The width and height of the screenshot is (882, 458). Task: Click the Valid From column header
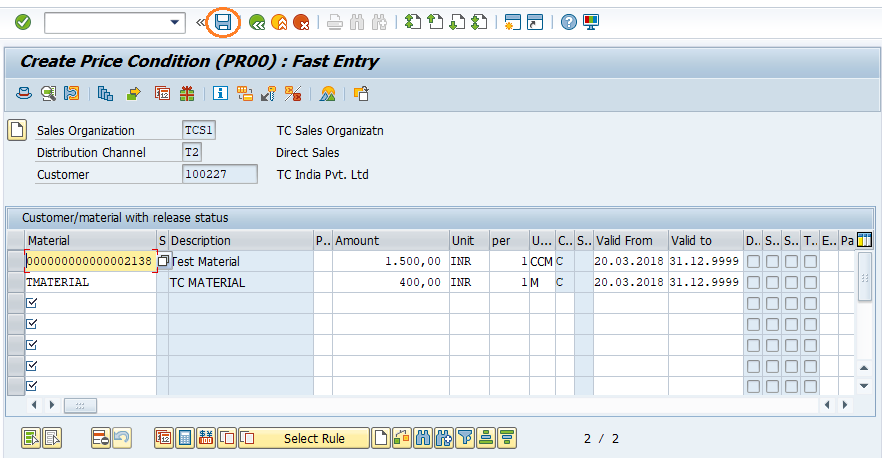(x=629, y=240)
